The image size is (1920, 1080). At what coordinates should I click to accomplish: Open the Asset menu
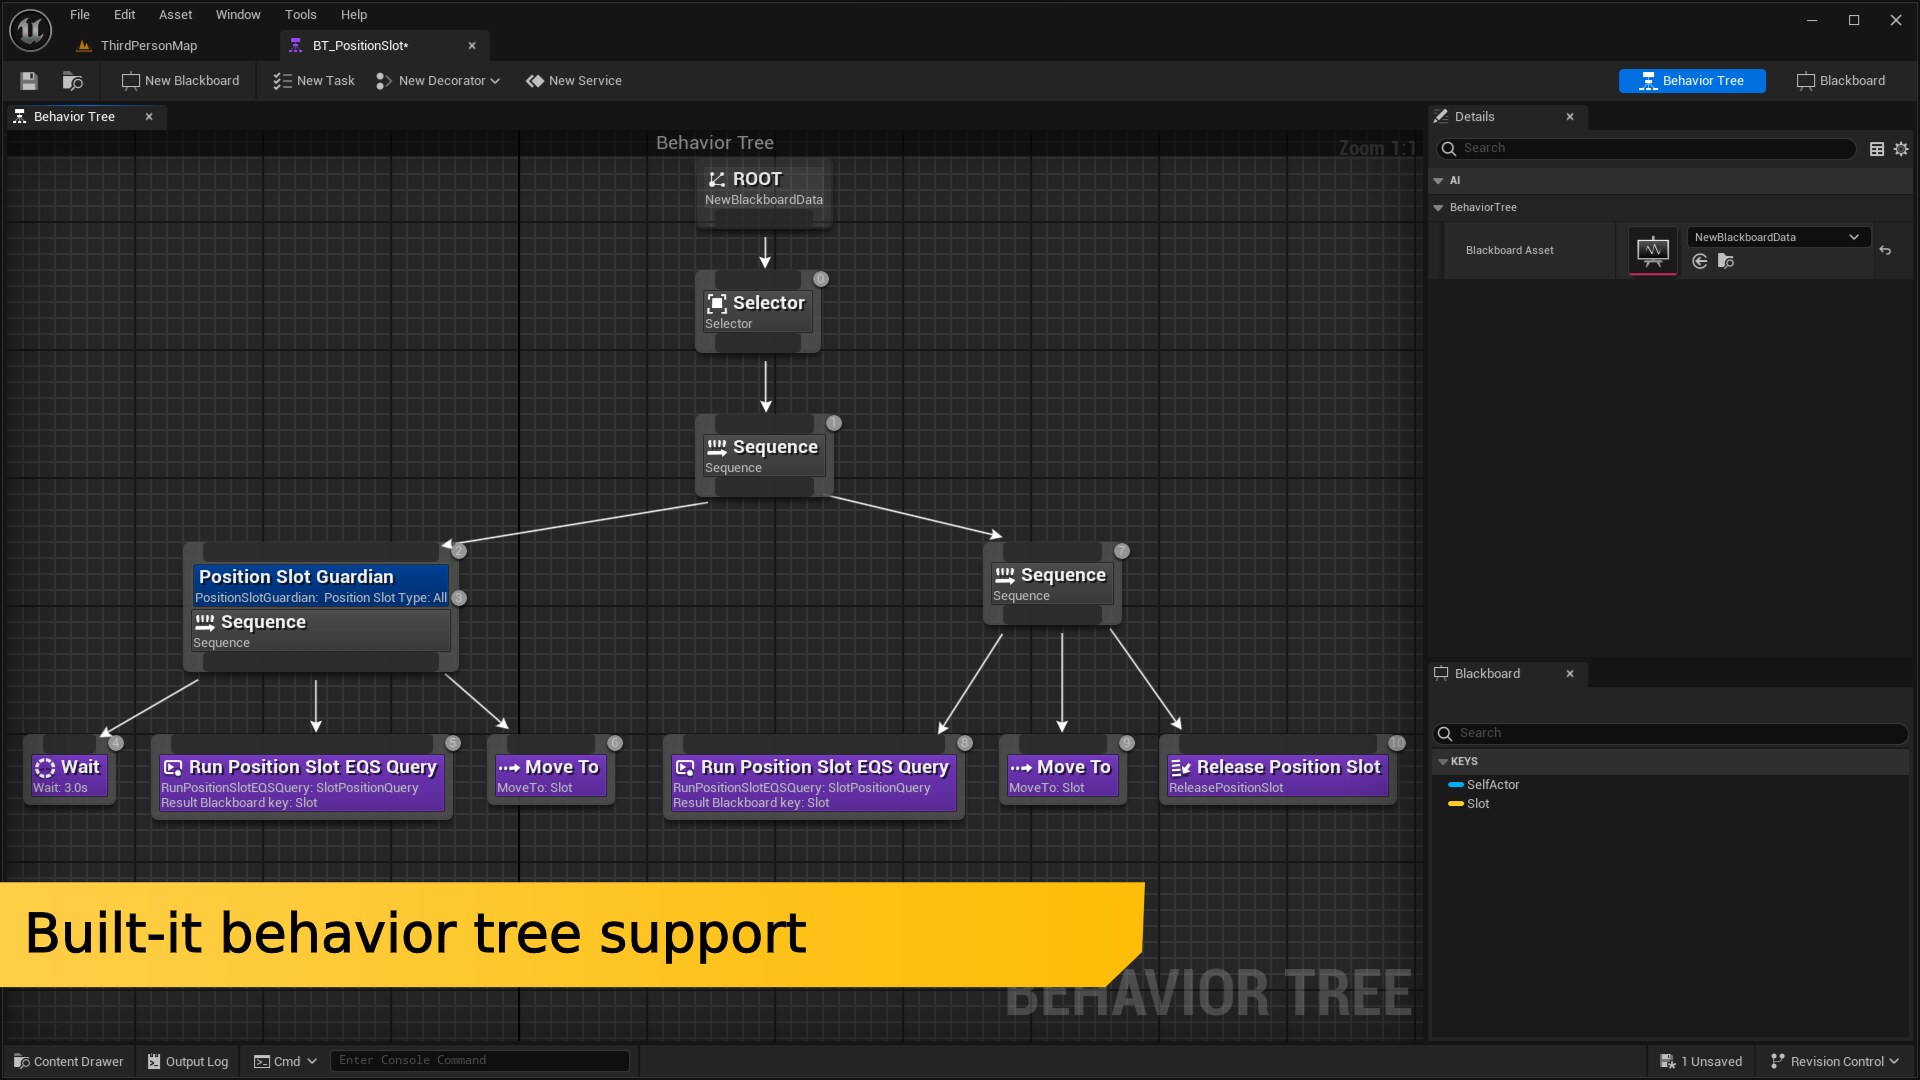175,15
